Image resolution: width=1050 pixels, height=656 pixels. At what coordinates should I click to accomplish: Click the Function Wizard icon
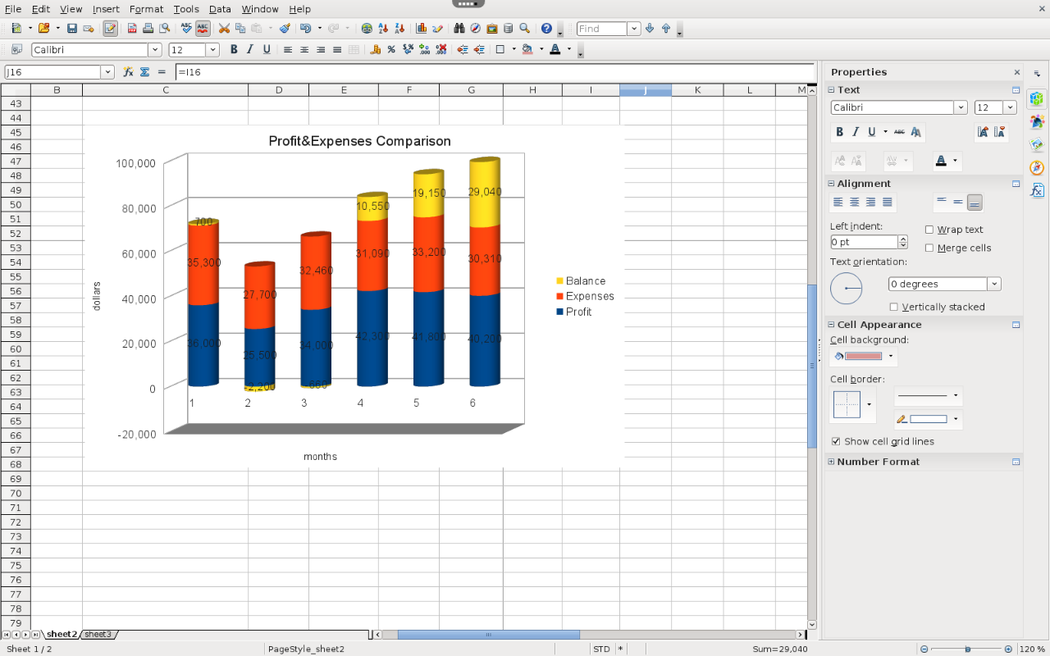[x=128, y=72]
